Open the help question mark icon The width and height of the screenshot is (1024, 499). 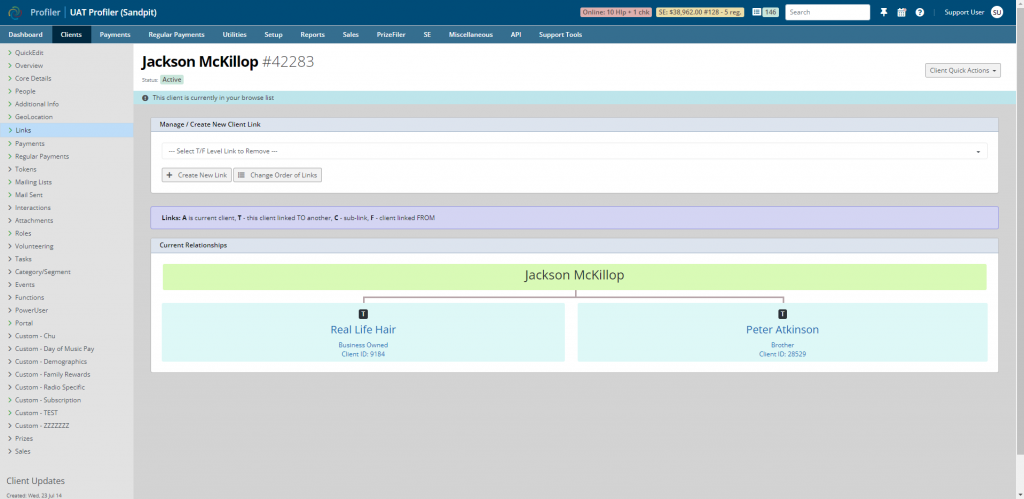pos(920,12)
